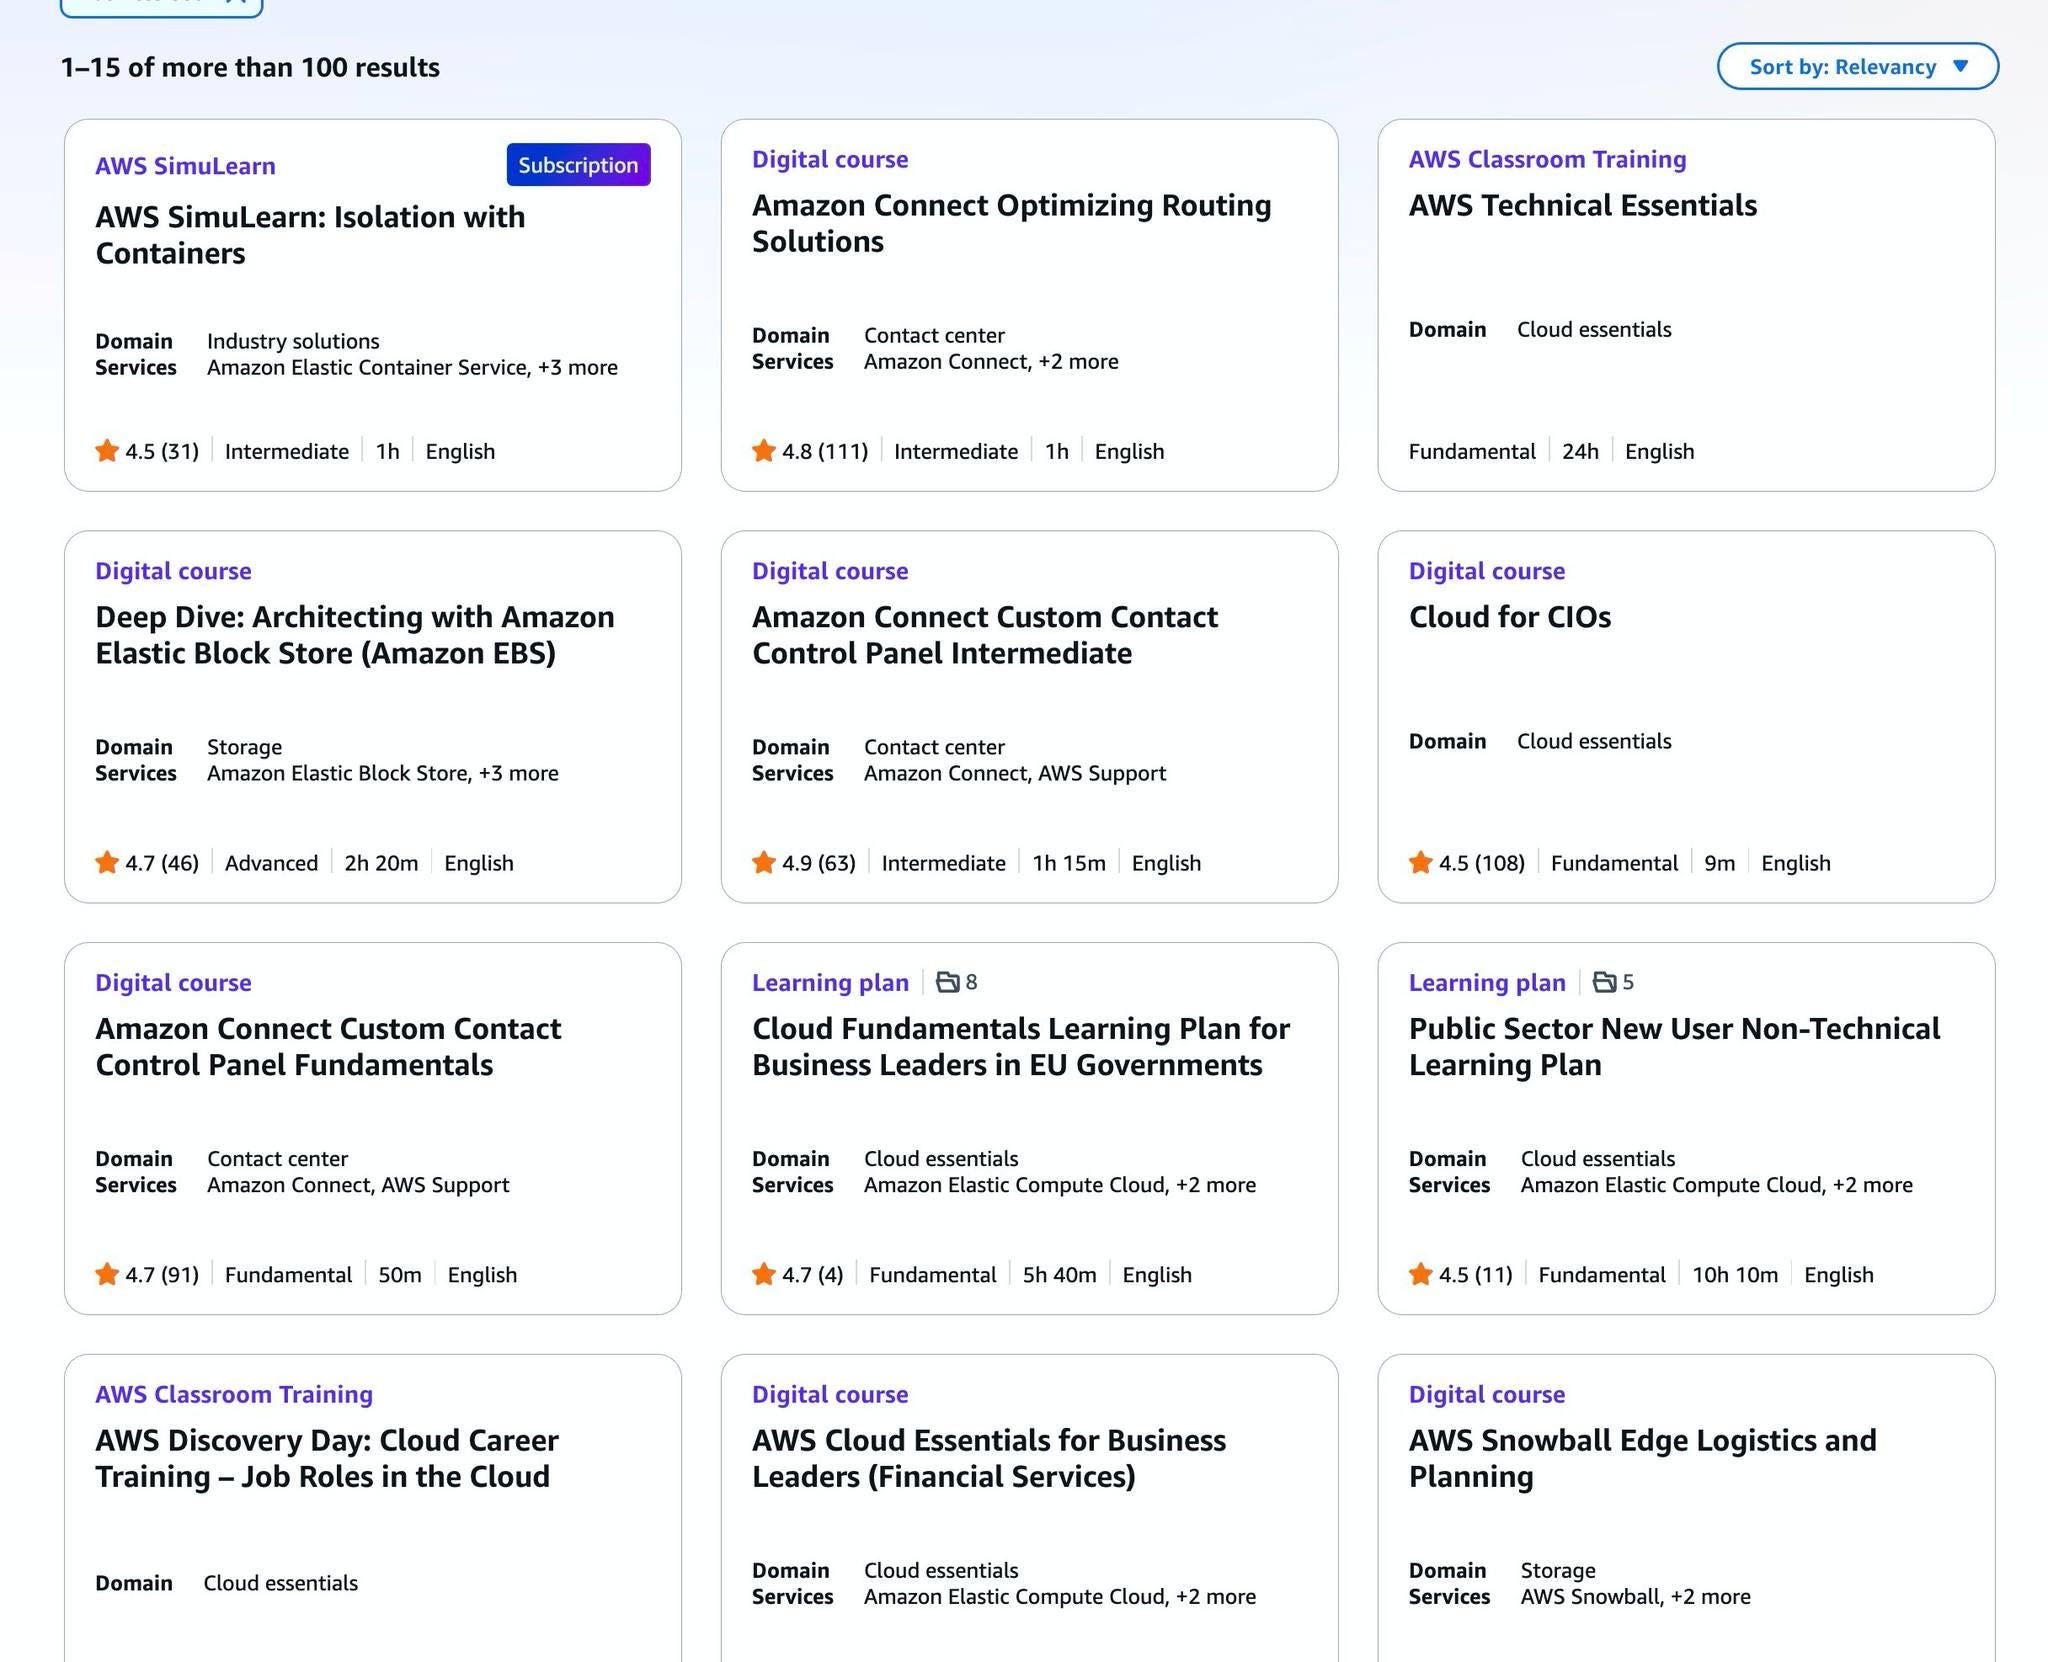Click 'Amazon Elastic Container Service, +3 more' text
This screenshot has height=1662, width=2048.
click(412, 368)
